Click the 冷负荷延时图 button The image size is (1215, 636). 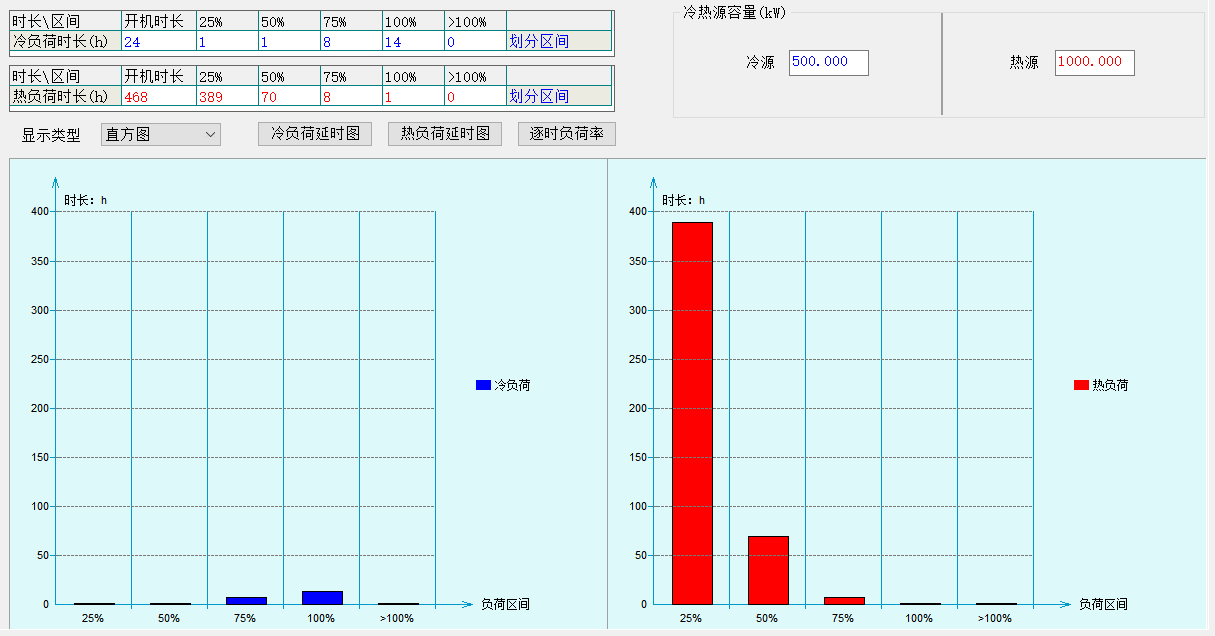(315, 134)
